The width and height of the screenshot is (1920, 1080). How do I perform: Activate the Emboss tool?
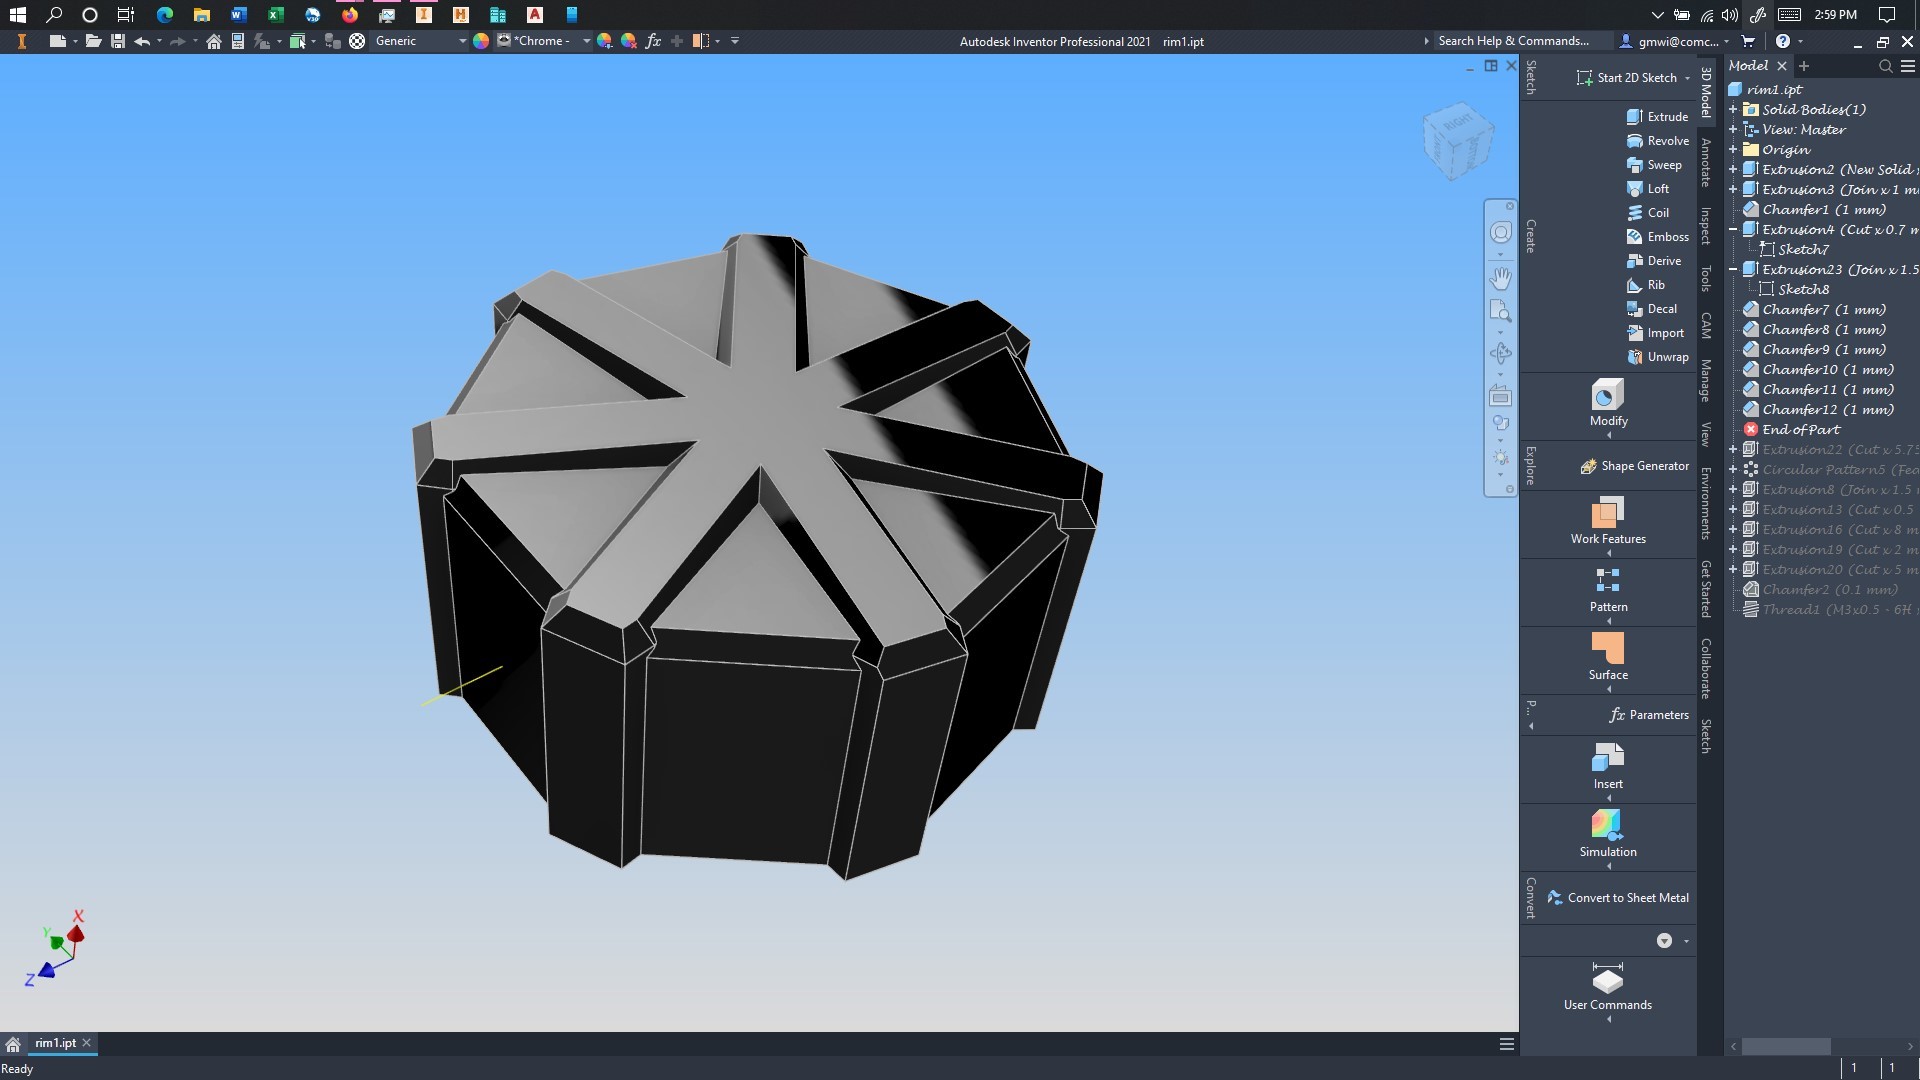1657,236
